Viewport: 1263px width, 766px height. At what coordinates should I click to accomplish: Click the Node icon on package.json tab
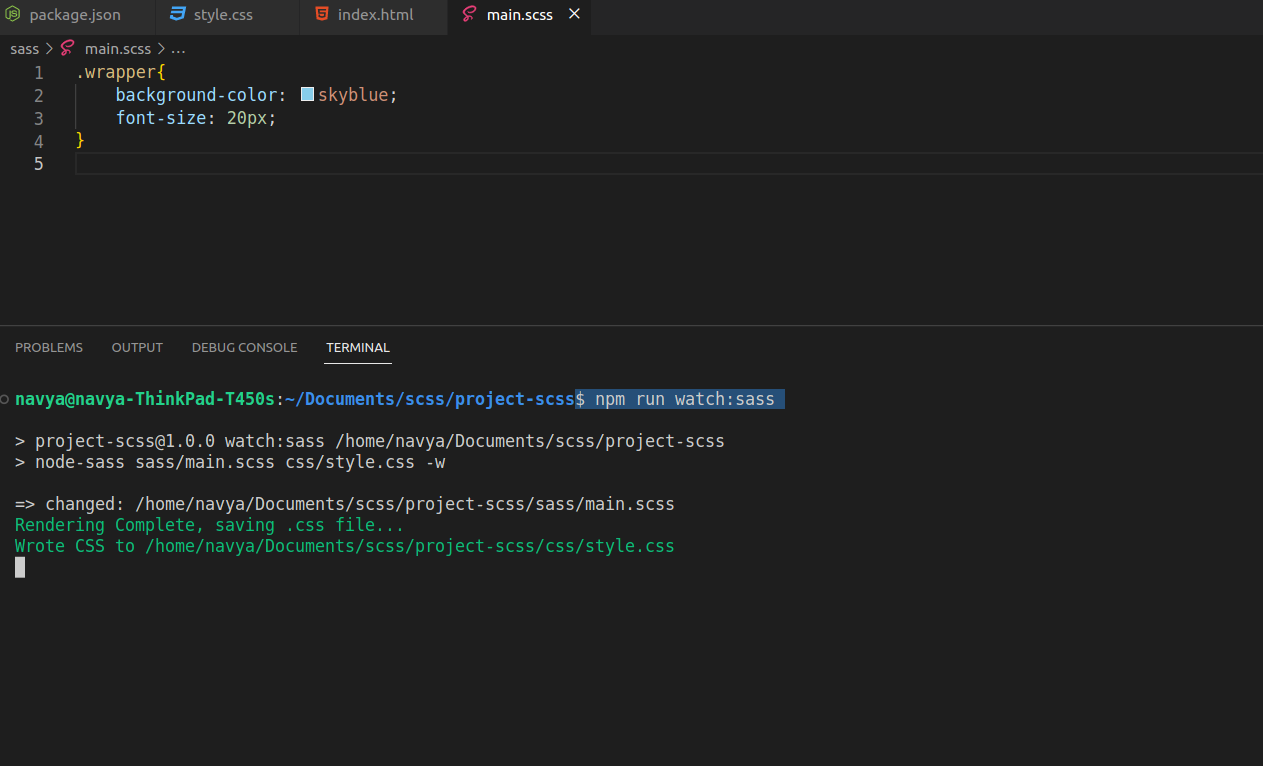13,15
